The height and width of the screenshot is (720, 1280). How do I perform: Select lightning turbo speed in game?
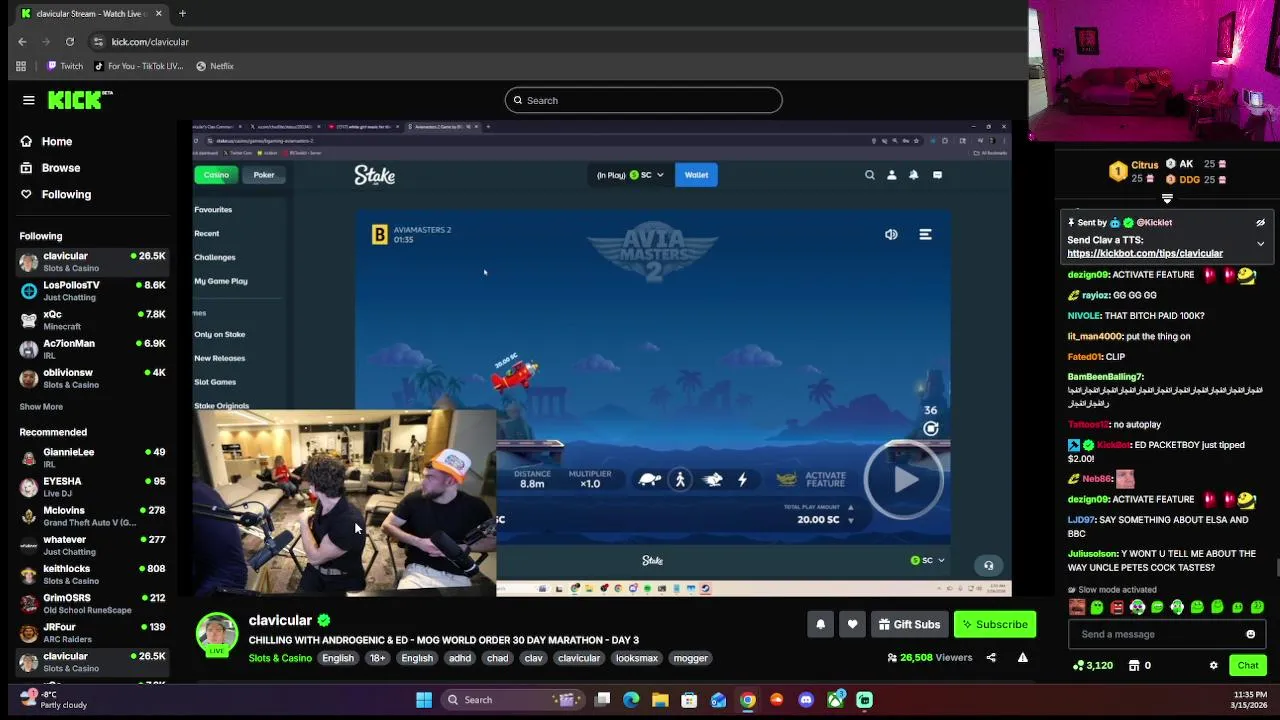[x=742, y=480]
